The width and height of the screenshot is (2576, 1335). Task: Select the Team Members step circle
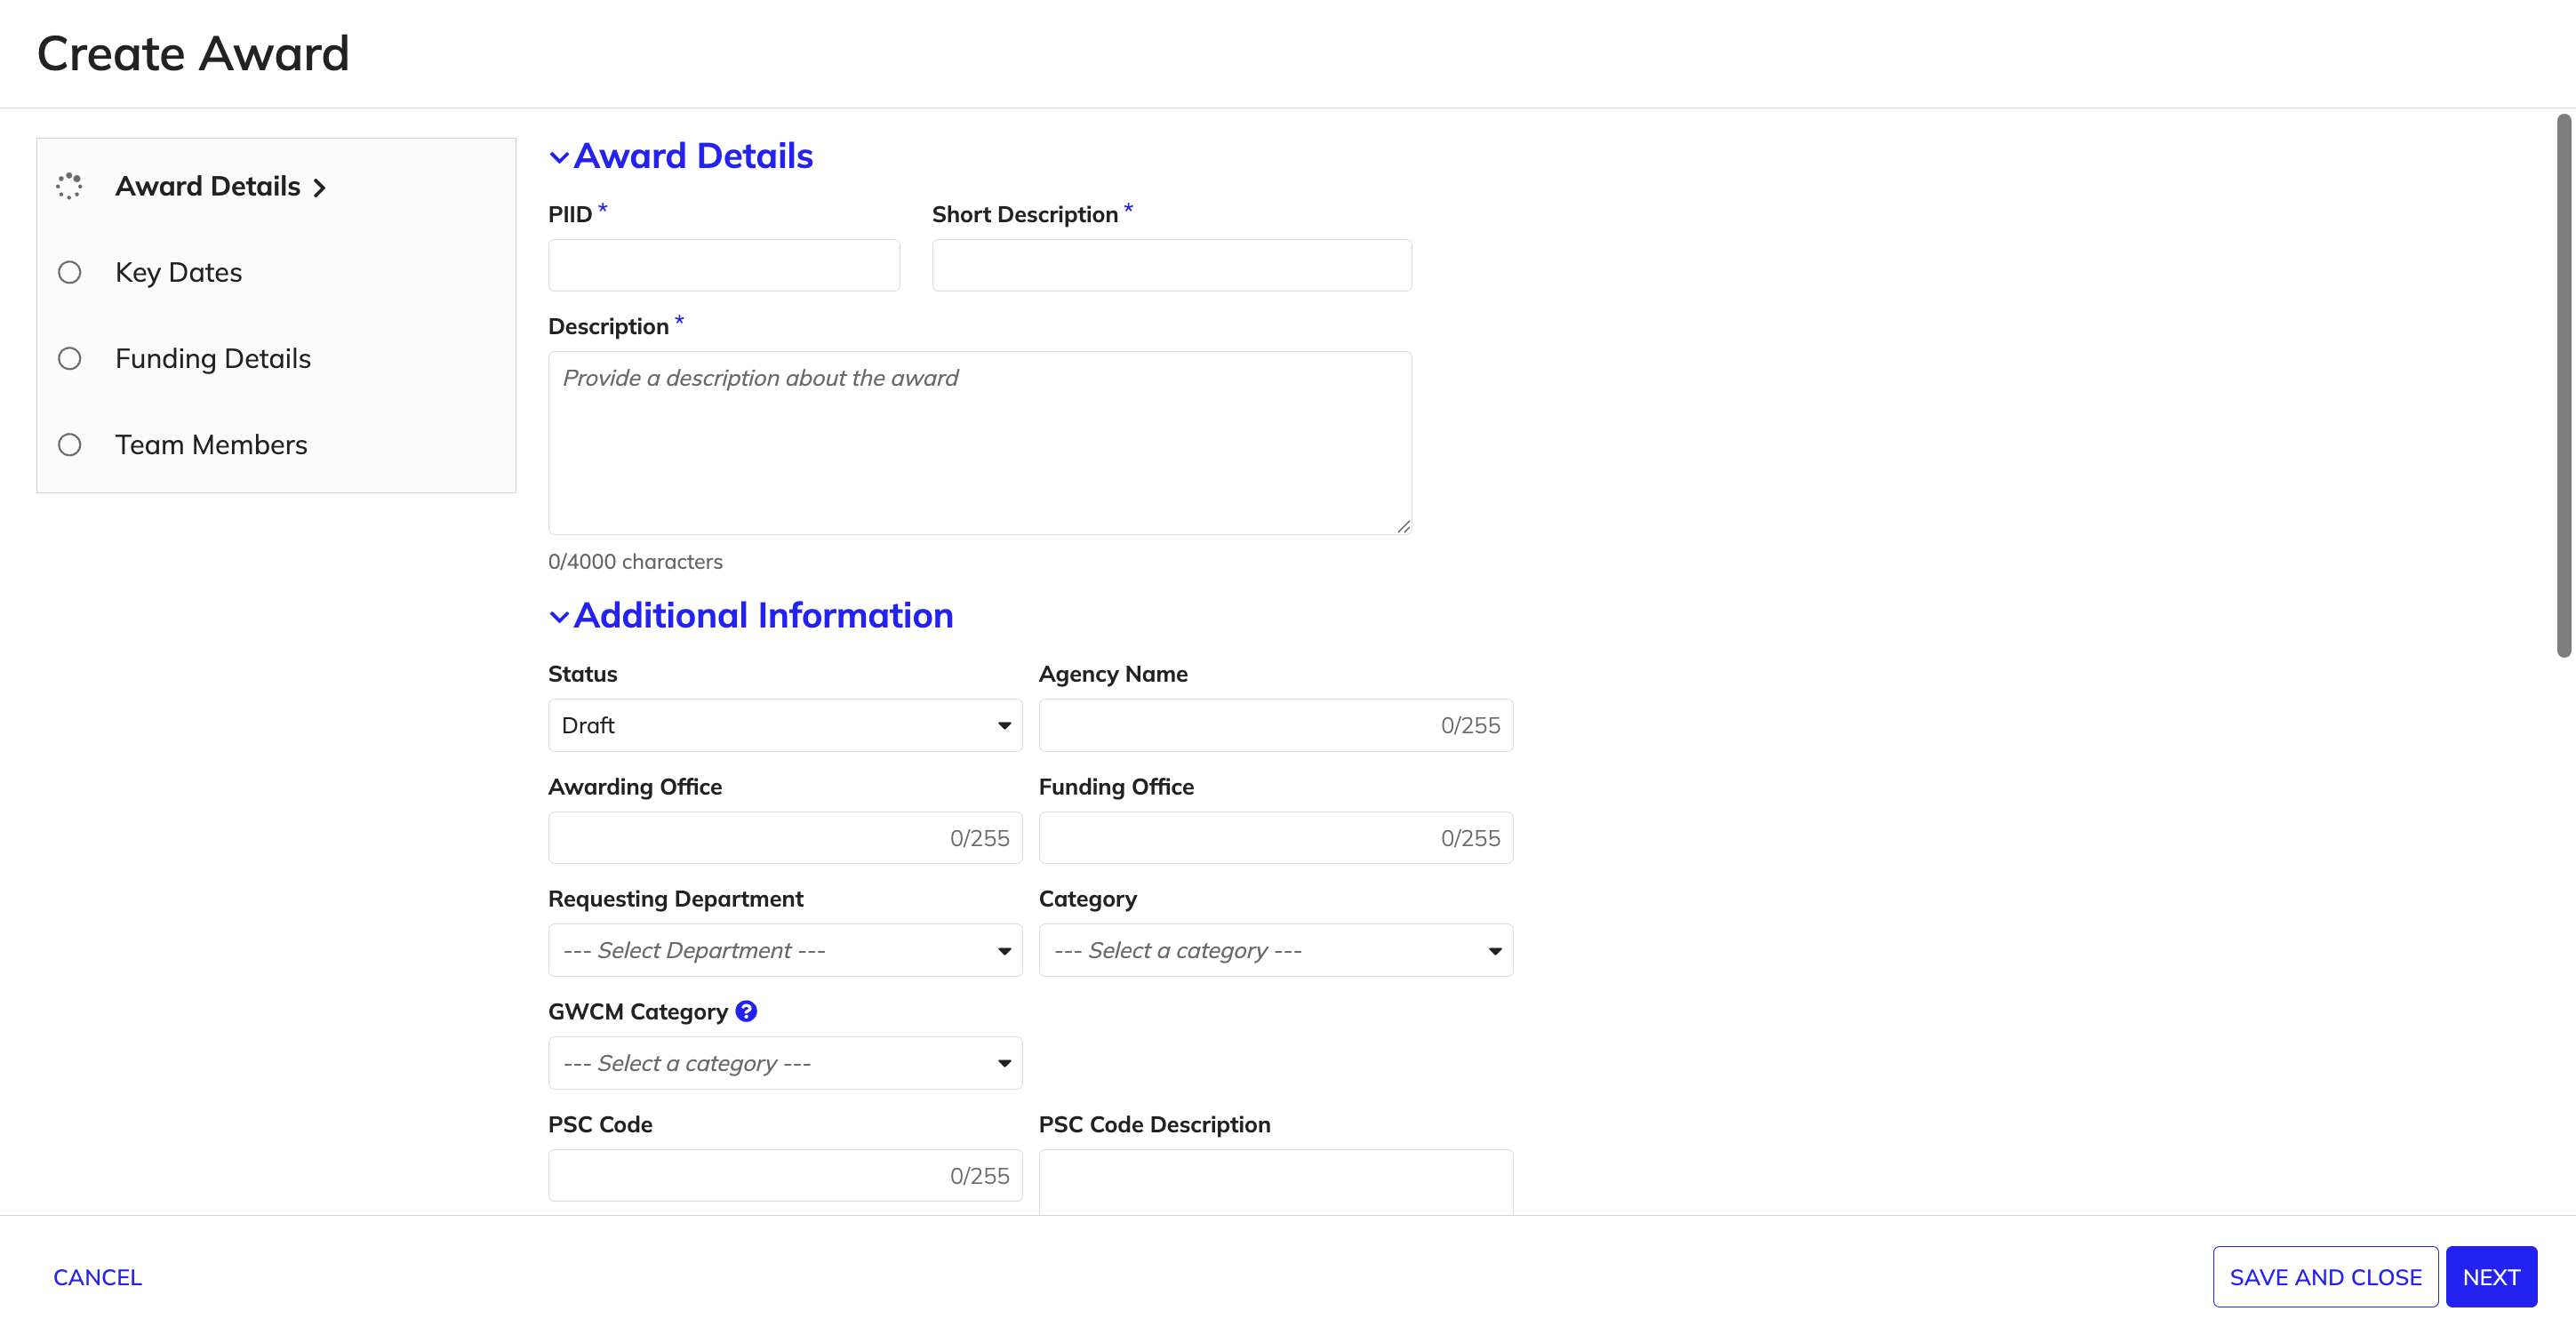[69, 445]
